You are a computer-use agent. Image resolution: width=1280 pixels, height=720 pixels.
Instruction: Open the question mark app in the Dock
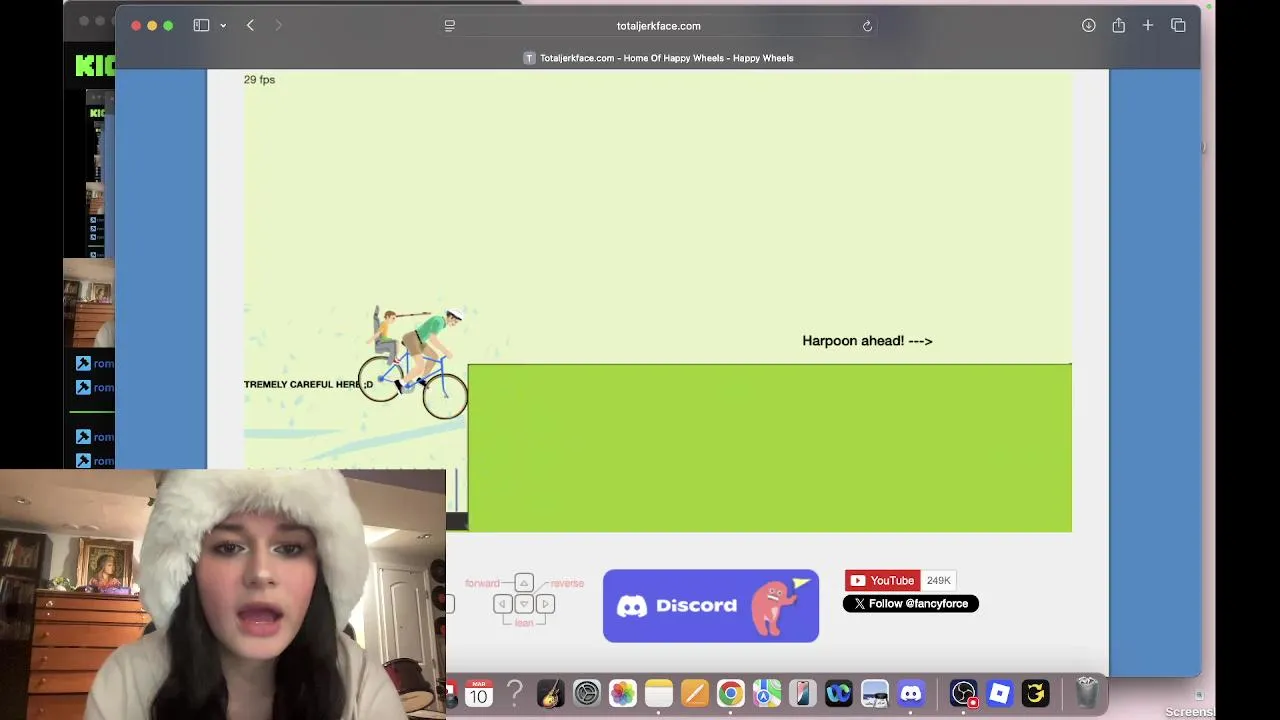514,693
